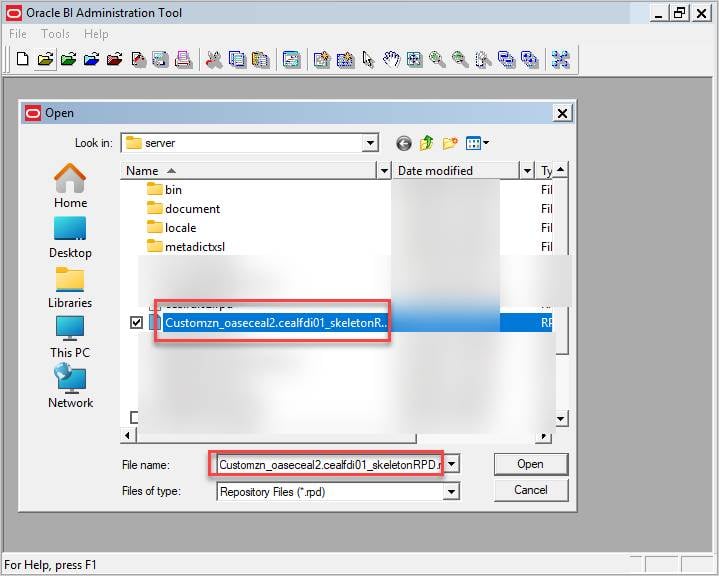Go to This PC in the places bar
This screenshot has width=719, height=576.
(x=70, y=337)
